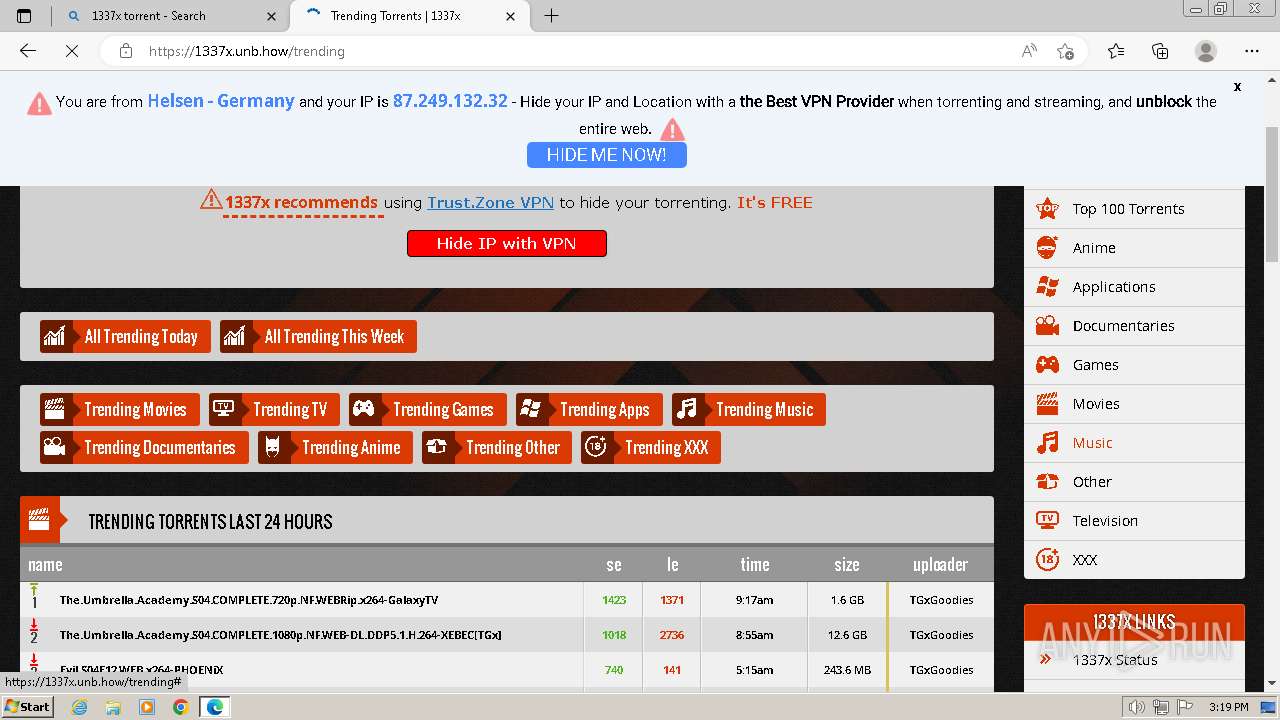Viewport: 1280px width, 720px height.
Task: Click the Hide IP with VPN button
Action: click(506, 243)
